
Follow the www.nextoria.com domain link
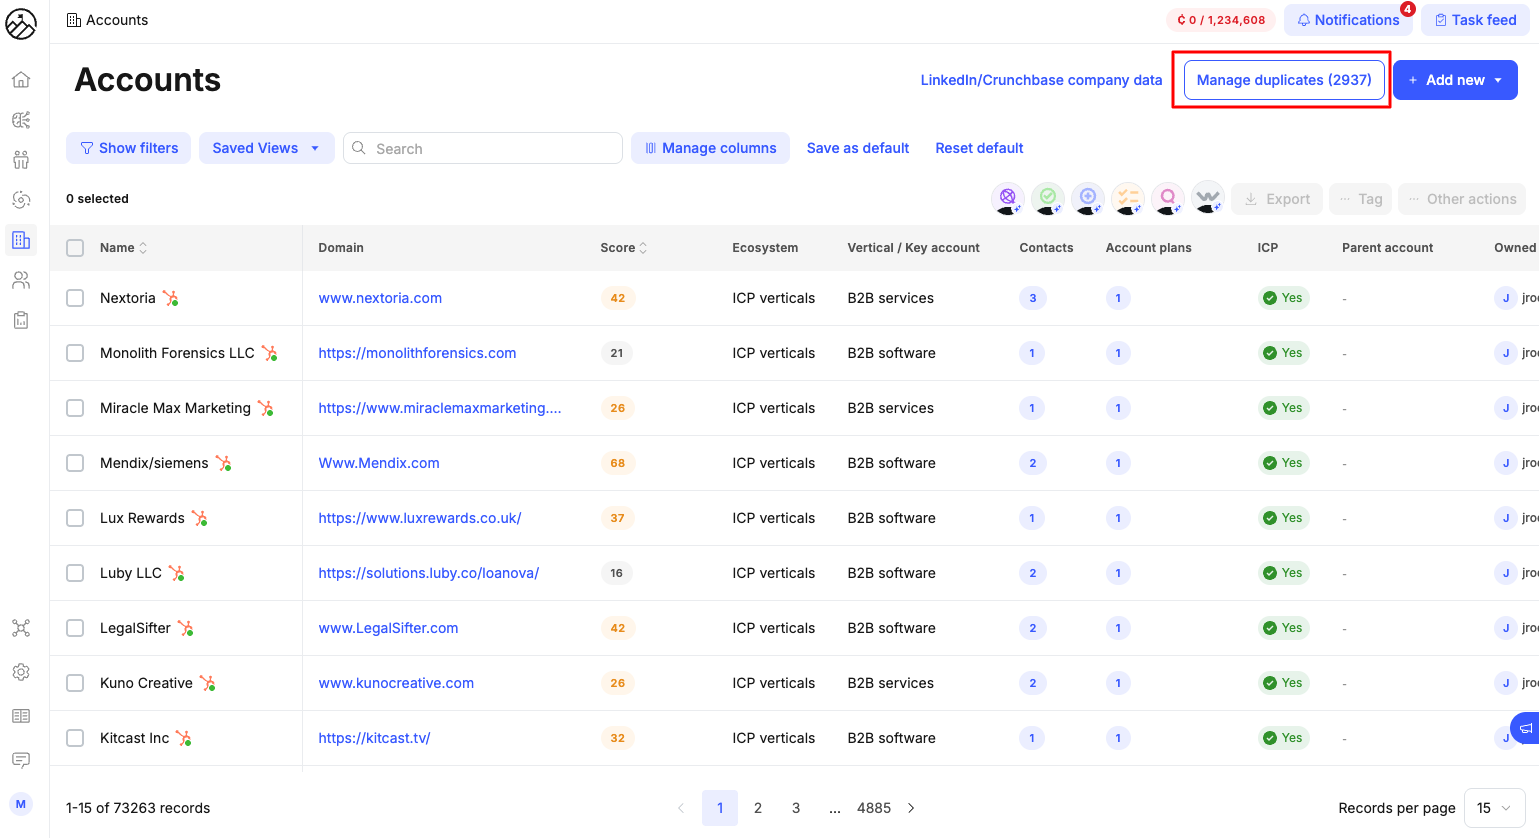(380, 297)
